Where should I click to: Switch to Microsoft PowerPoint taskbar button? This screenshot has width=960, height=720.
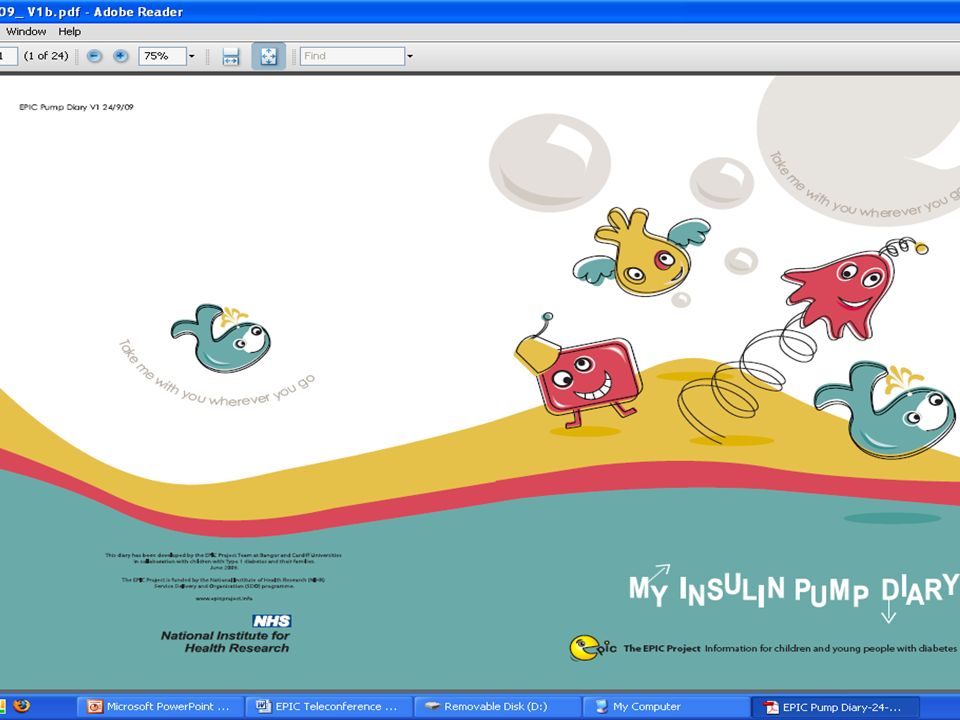(x=160, y=707)
